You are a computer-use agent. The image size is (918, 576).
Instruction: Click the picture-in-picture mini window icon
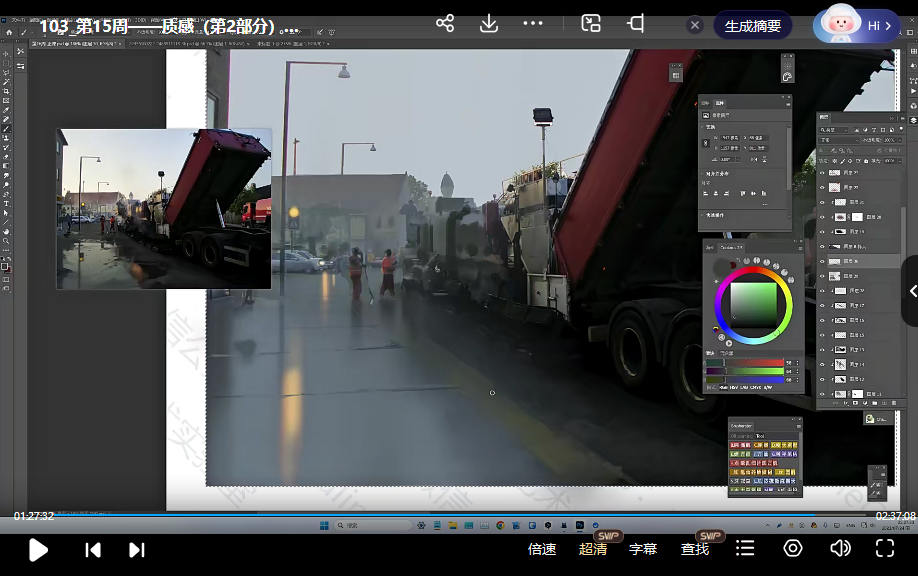[591, 23]
